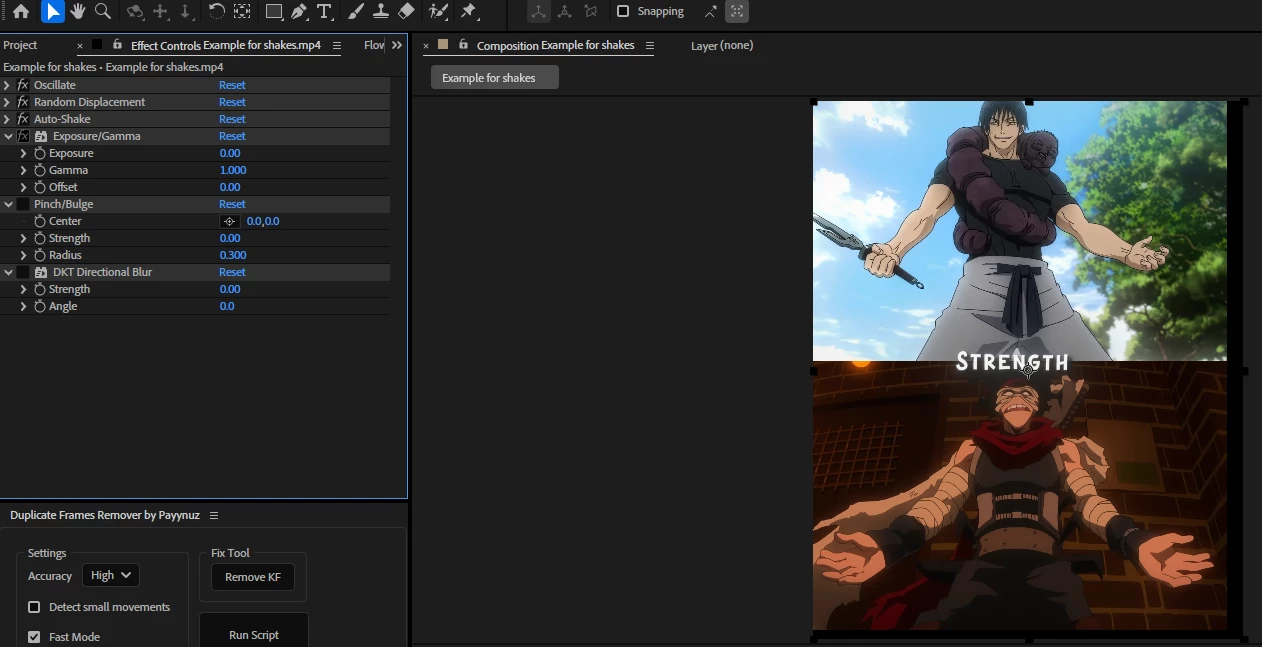
Task: Select the Rotation tool
Action: coord(216,12)
